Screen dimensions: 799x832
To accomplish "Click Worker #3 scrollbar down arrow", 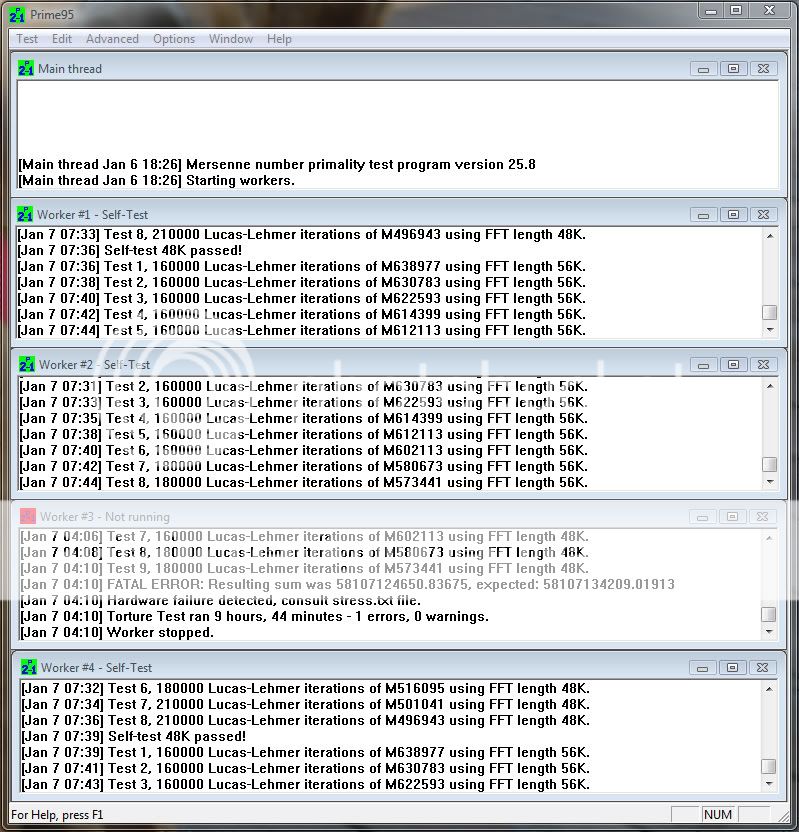I will click(x=769, y=632).
